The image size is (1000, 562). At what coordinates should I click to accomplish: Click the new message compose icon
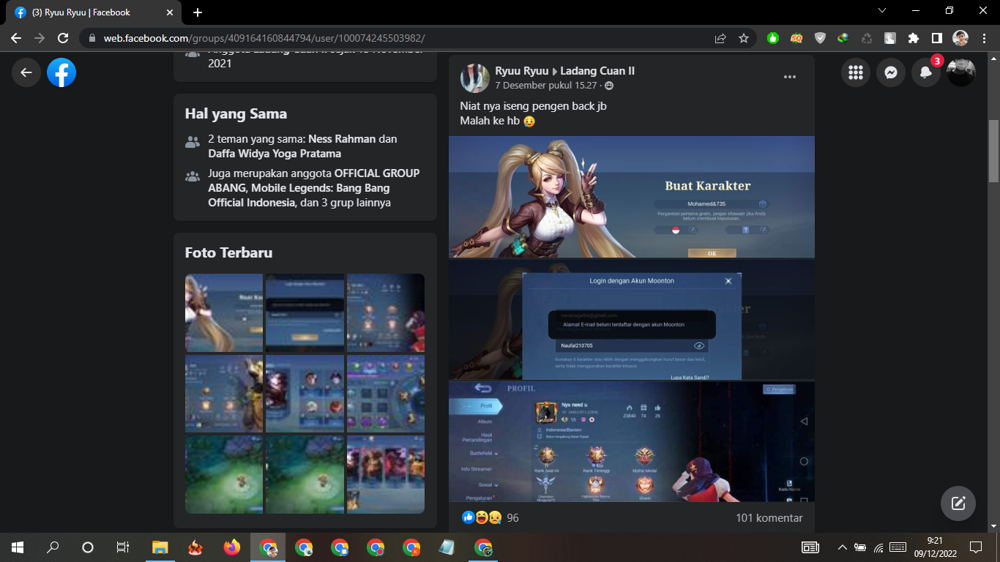pyautogui.click(x=958, y=503)
